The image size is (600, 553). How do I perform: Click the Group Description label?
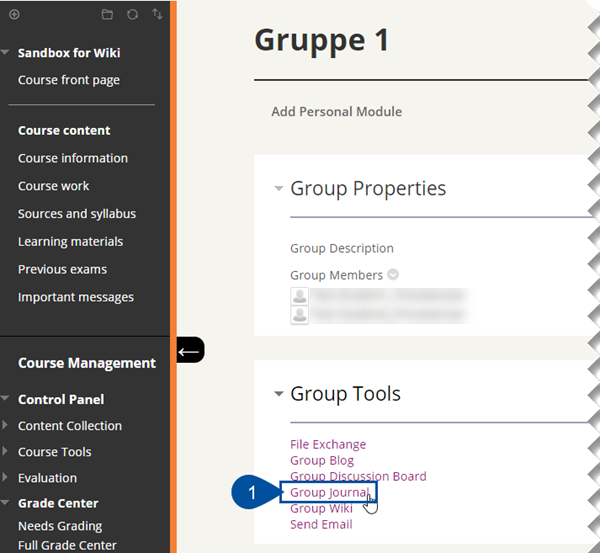point(342,248)
